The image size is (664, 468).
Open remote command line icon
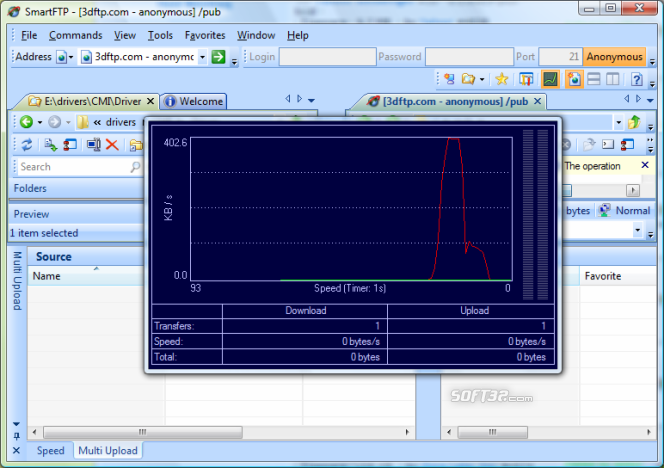608,144
